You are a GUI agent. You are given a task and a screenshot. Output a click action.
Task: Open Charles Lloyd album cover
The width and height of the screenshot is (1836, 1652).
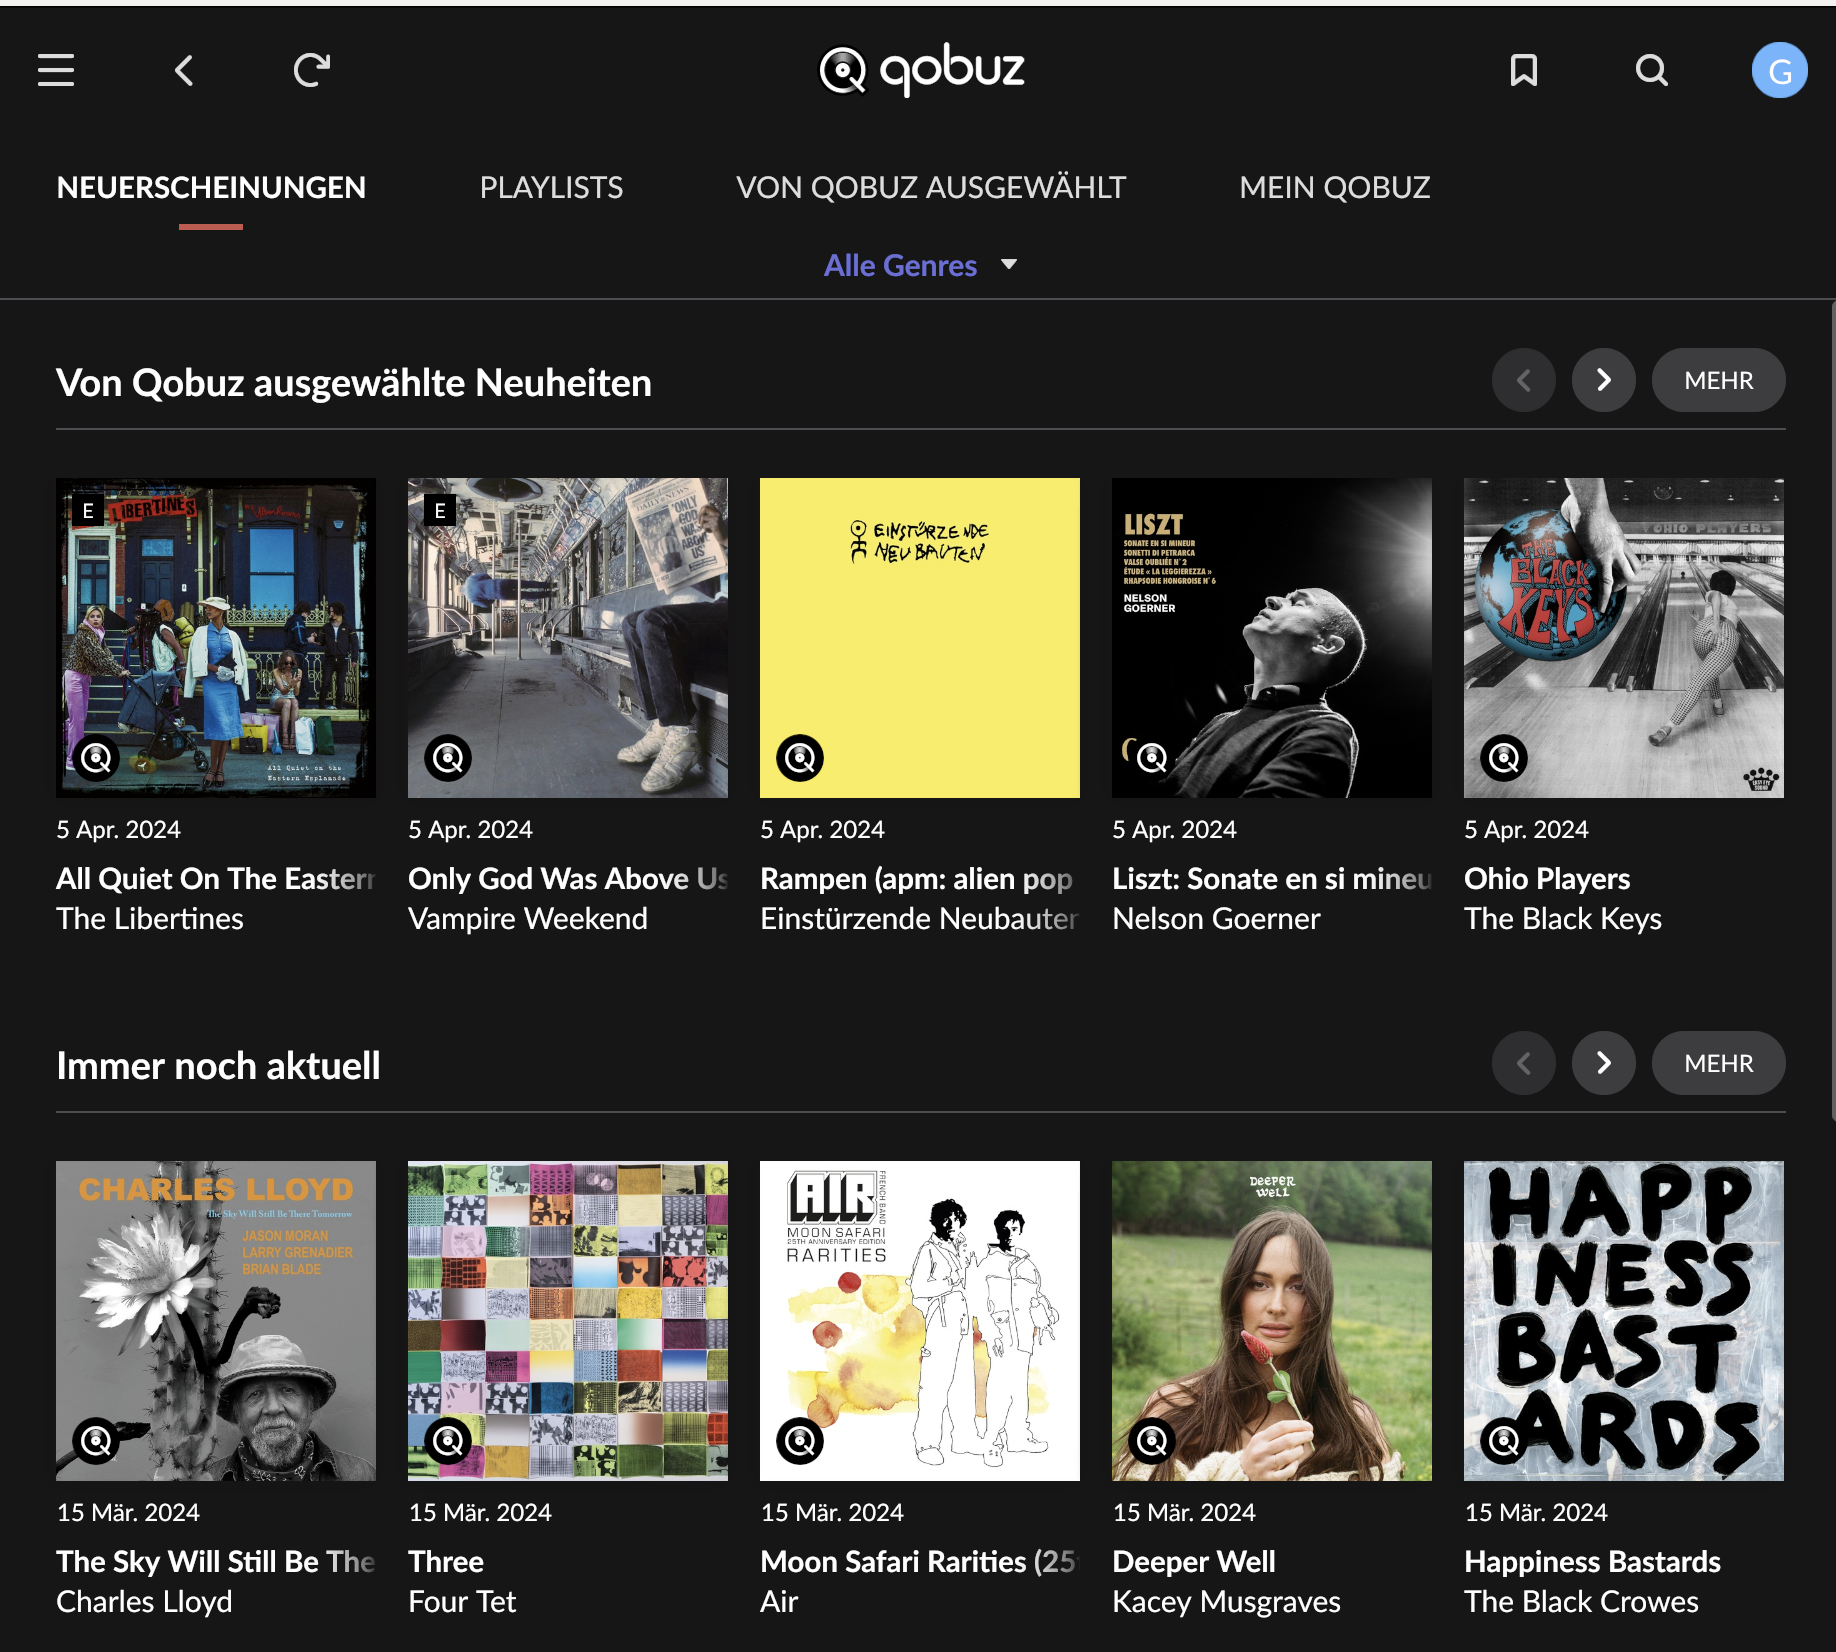(x=216, y=1321)
